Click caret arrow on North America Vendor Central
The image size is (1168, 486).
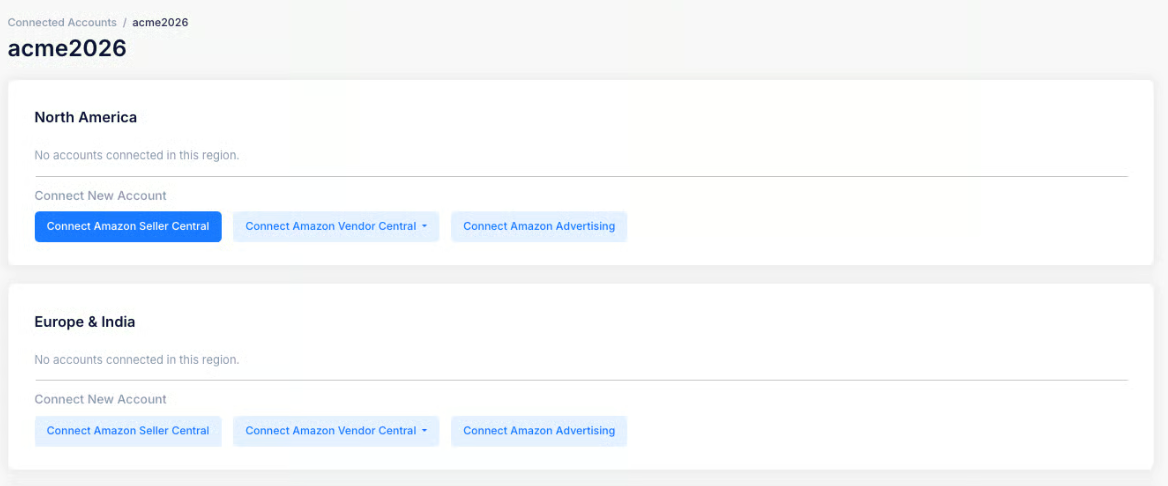[424, 227]
